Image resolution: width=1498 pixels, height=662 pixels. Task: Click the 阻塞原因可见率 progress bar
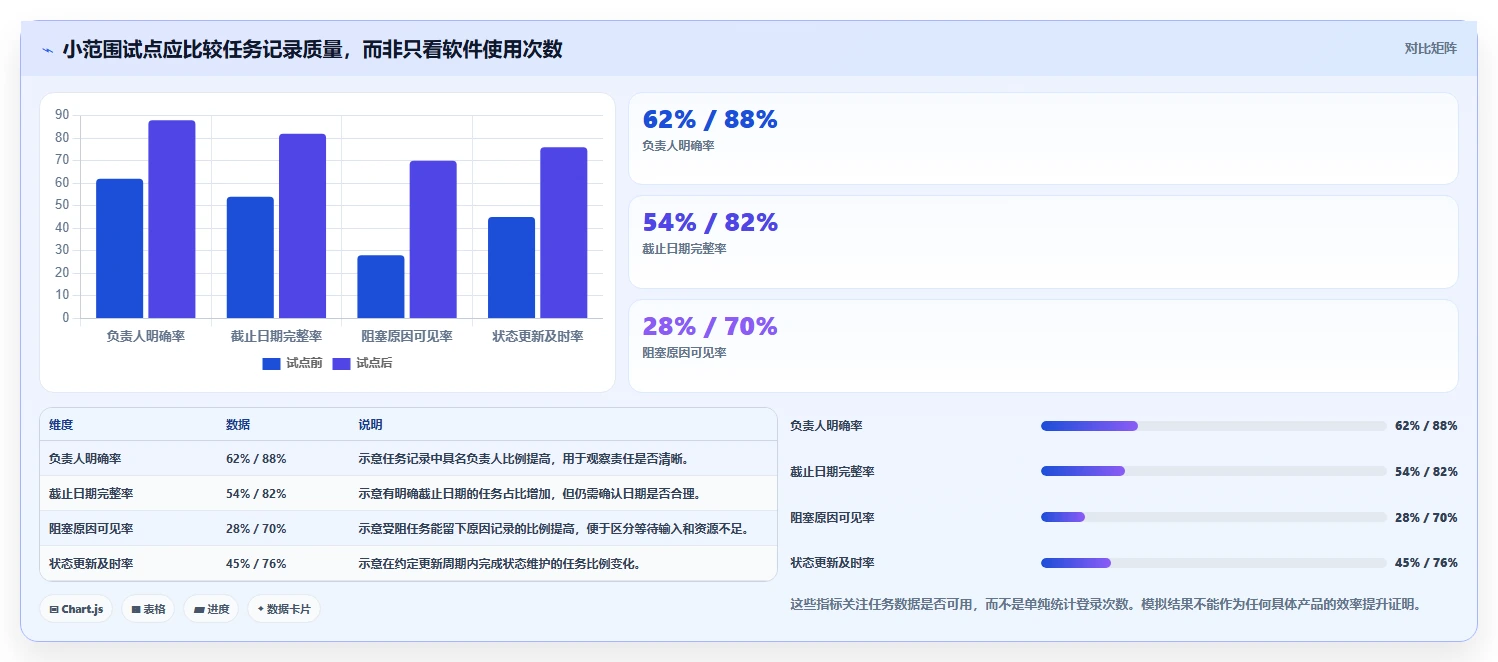[1214, 517]
